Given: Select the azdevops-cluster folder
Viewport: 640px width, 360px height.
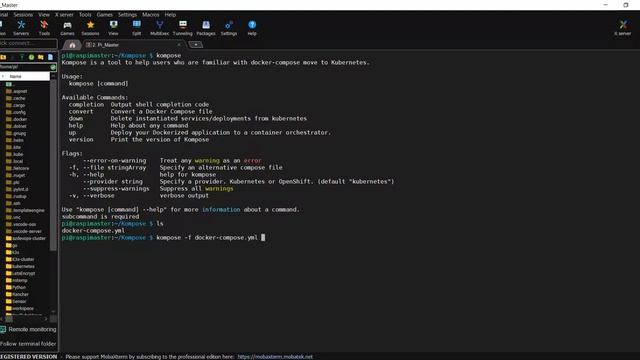Looking at the screenshot, I should [x=26, y=238].
